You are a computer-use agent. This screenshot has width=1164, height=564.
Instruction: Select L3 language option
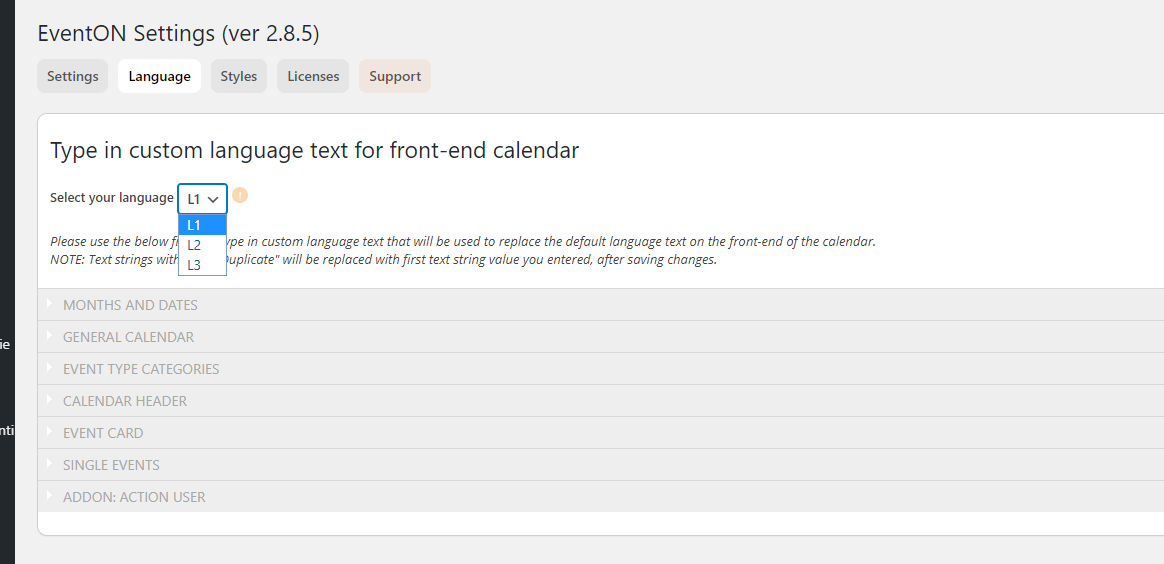click(x=194, y=265)
